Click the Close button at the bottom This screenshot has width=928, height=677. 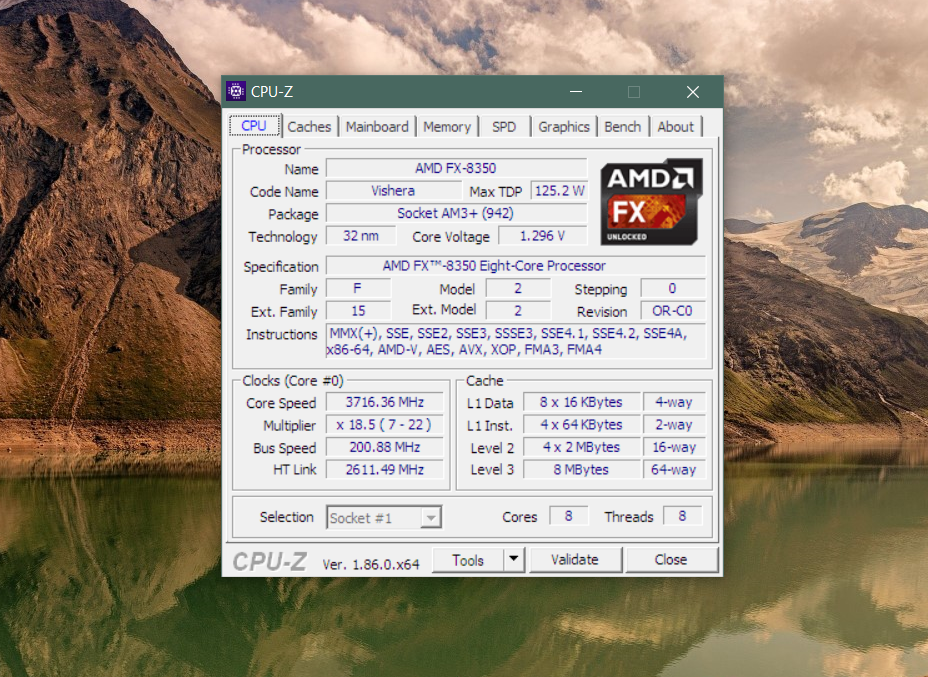point(671,560)
